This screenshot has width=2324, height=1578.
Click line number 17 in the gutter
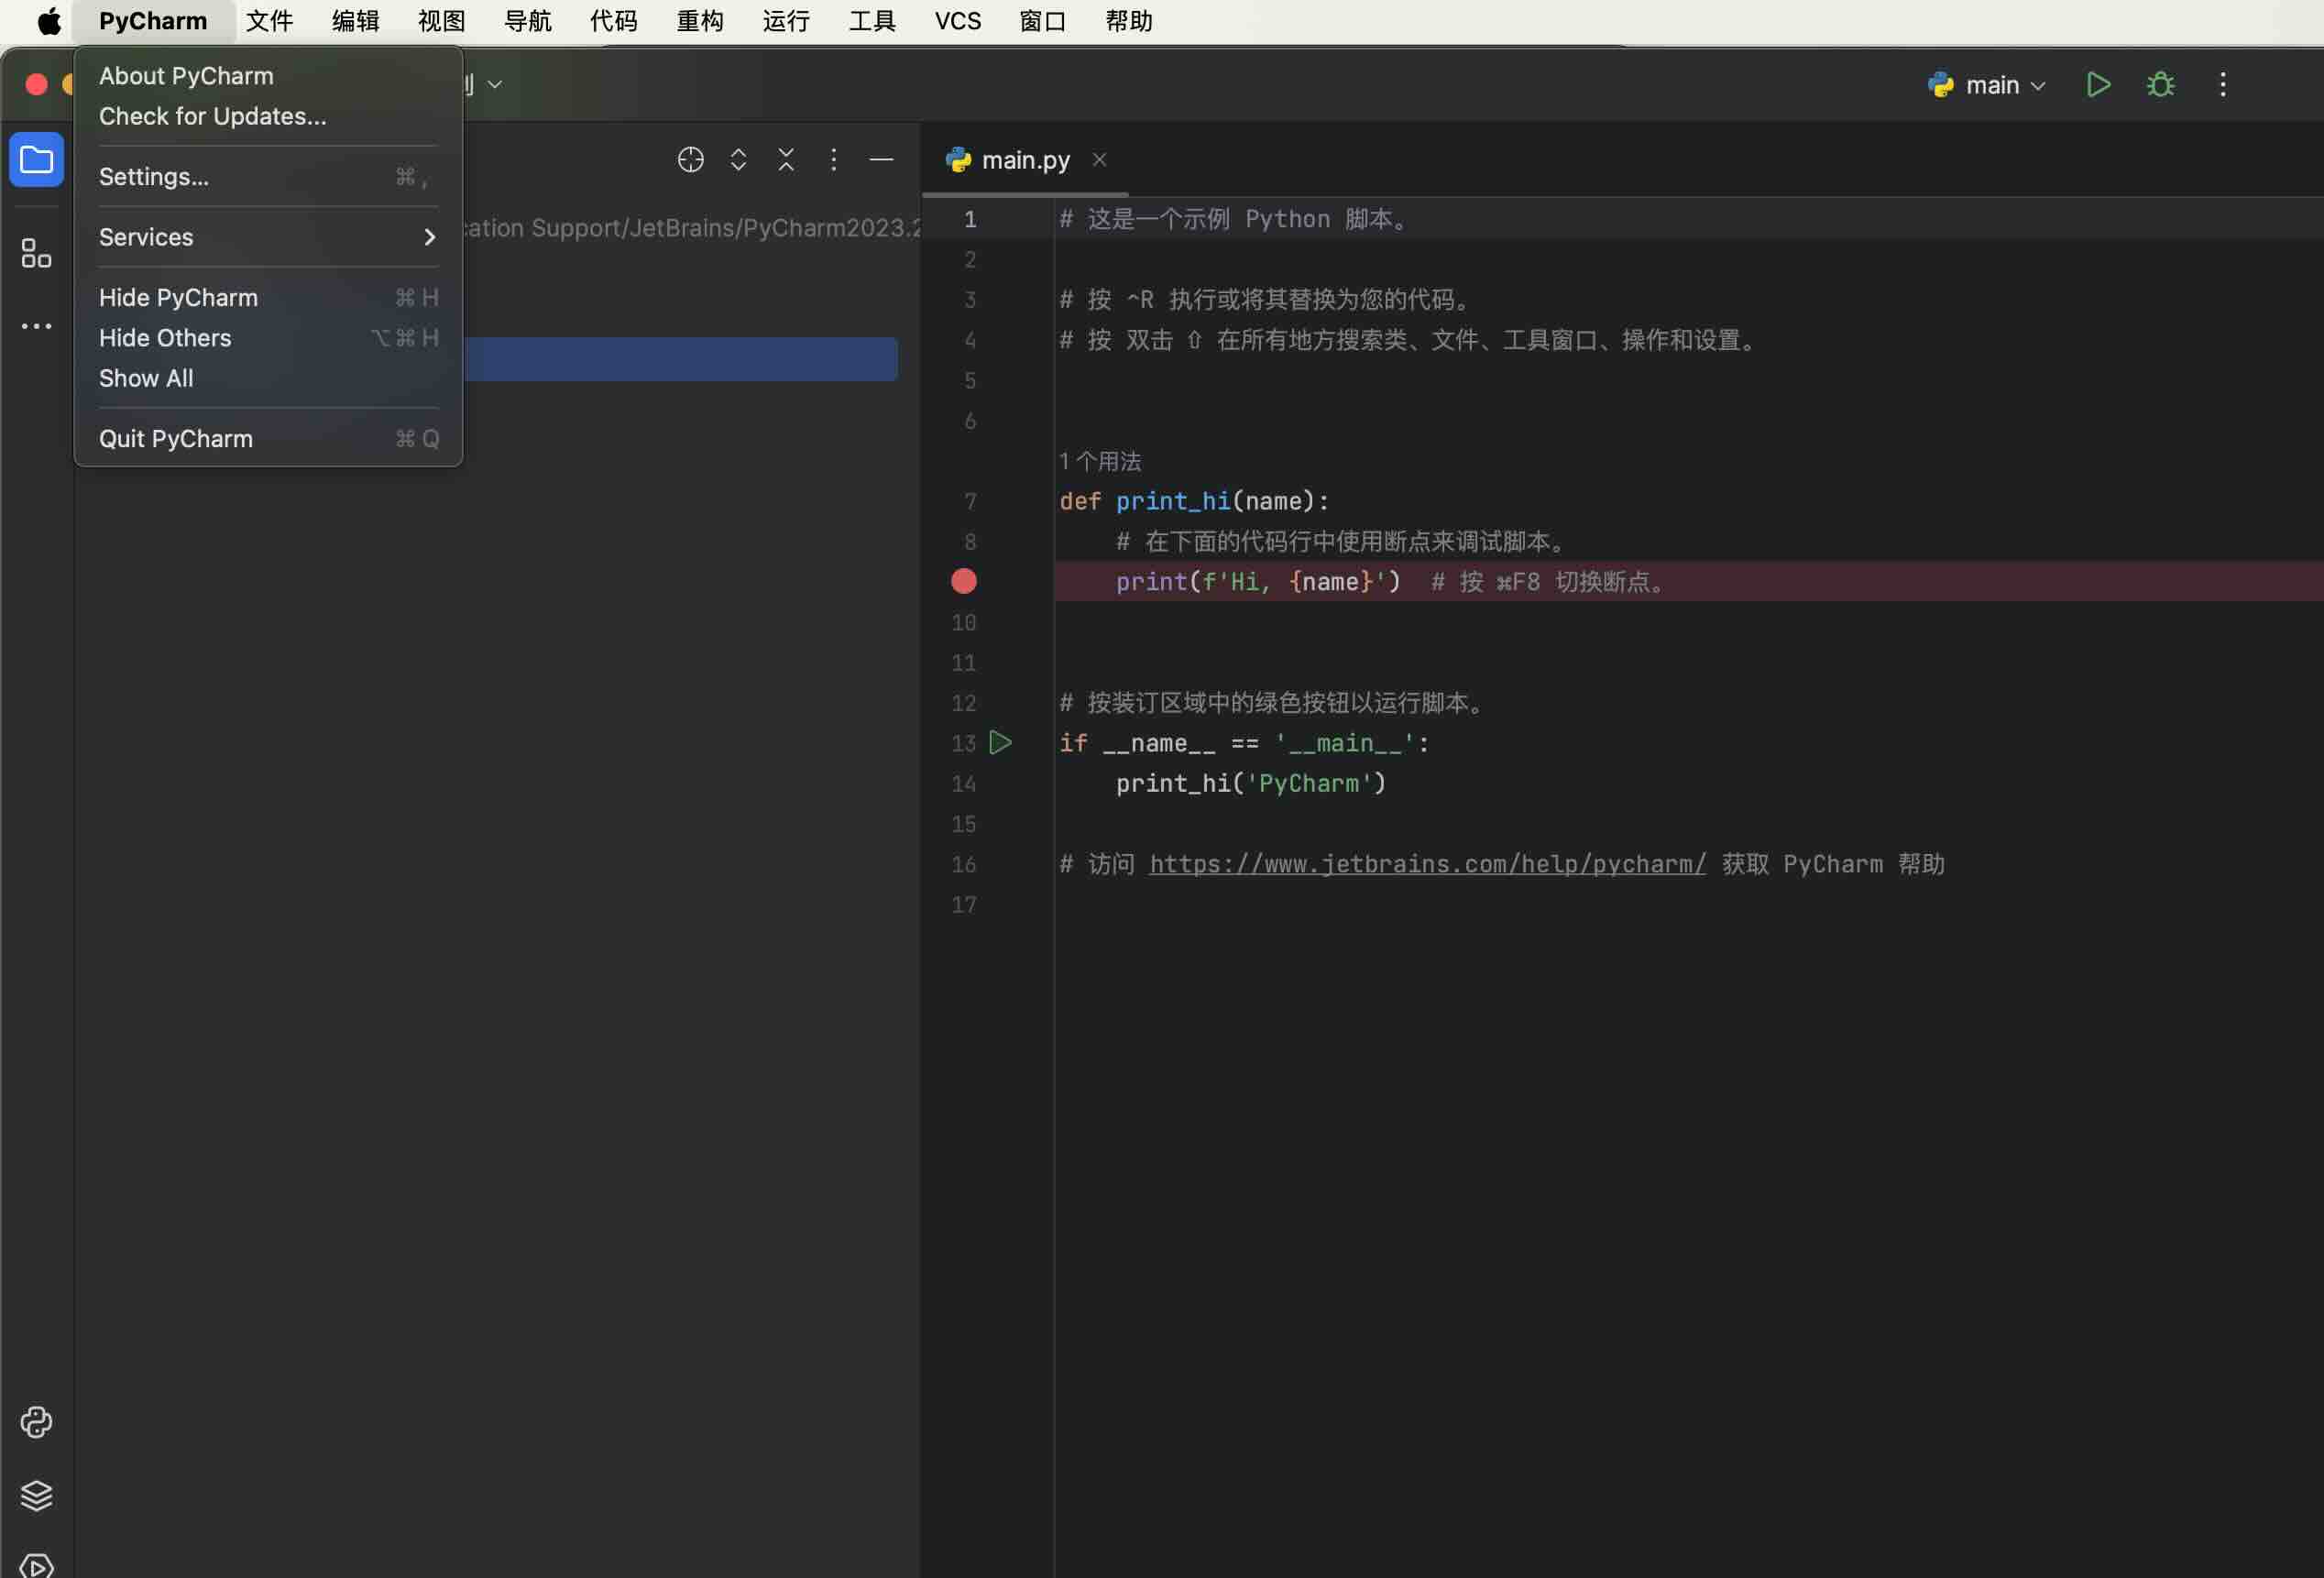pos(963,905)
